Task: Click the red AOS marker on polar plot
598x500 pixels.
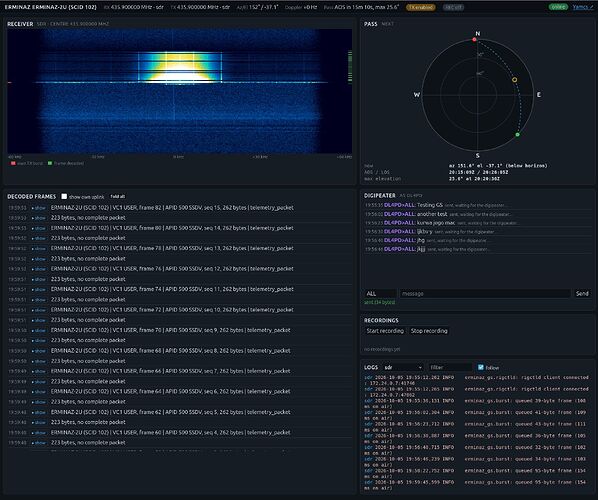Action: coord(474,39)
